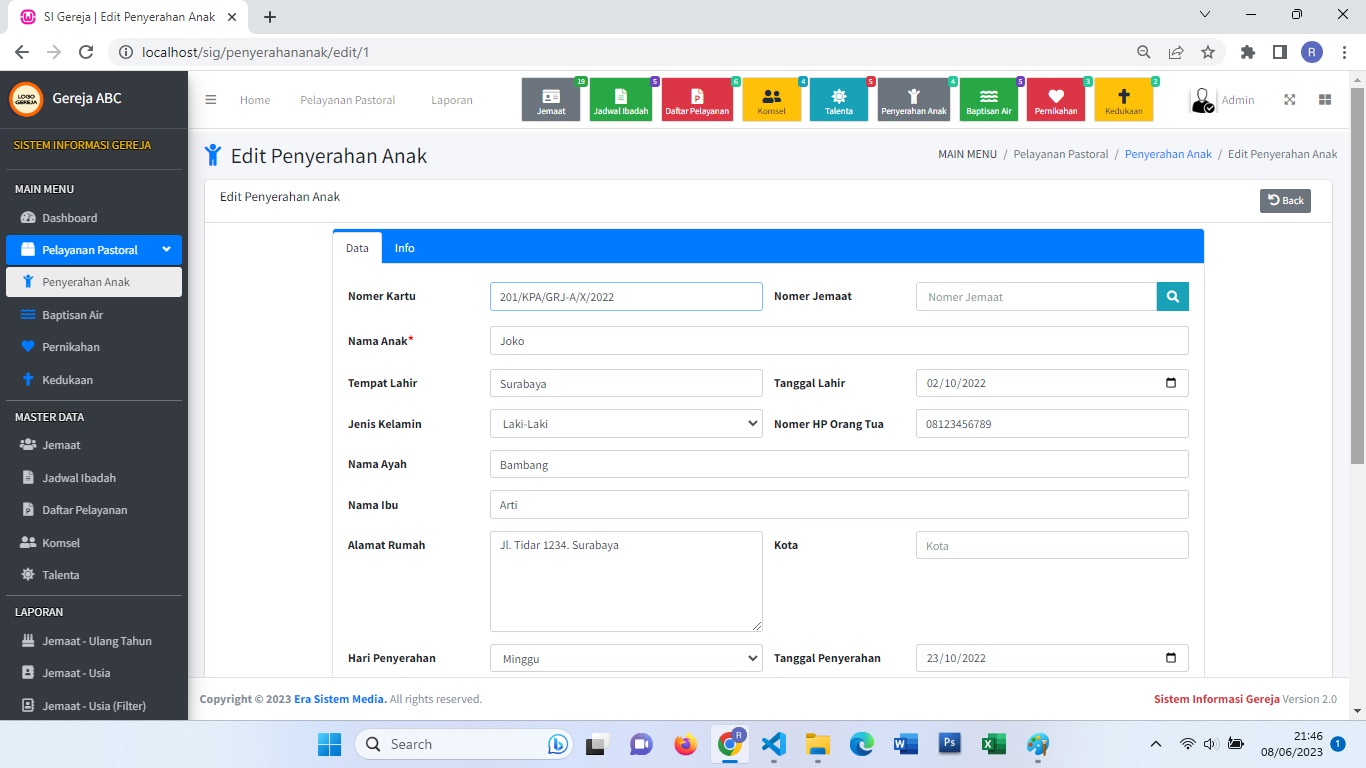
Task: Switch to the Info tab
Action: [x=404, y=248]
